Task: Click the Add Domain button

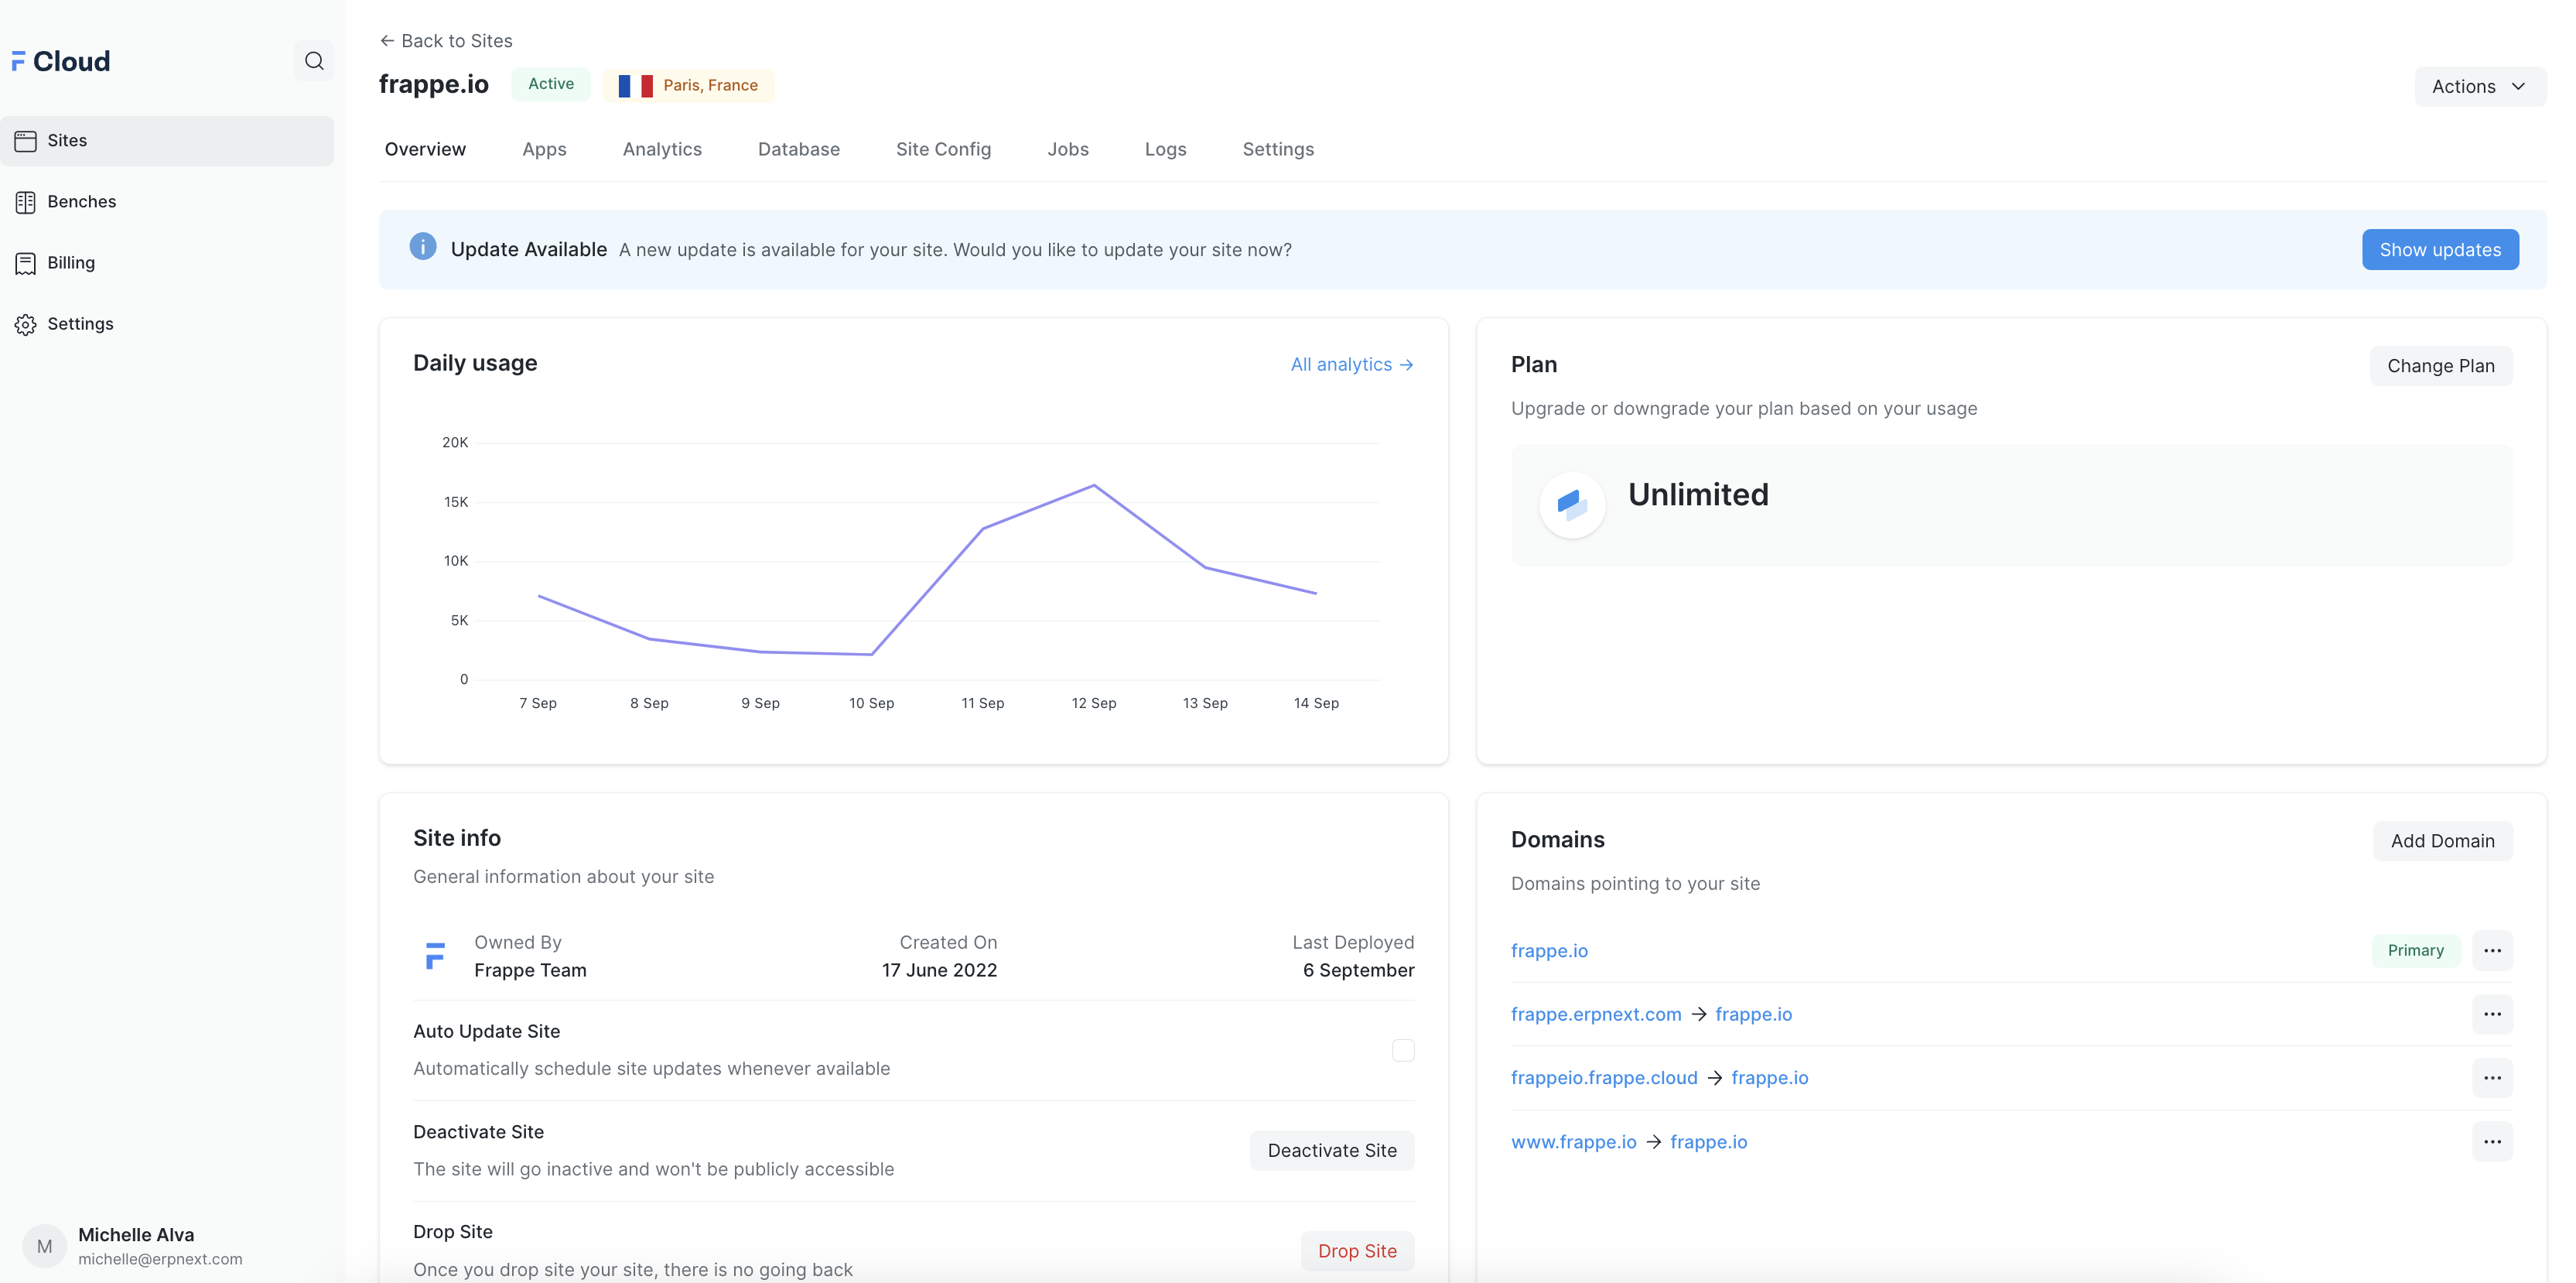Action: tap(2442, 841)
